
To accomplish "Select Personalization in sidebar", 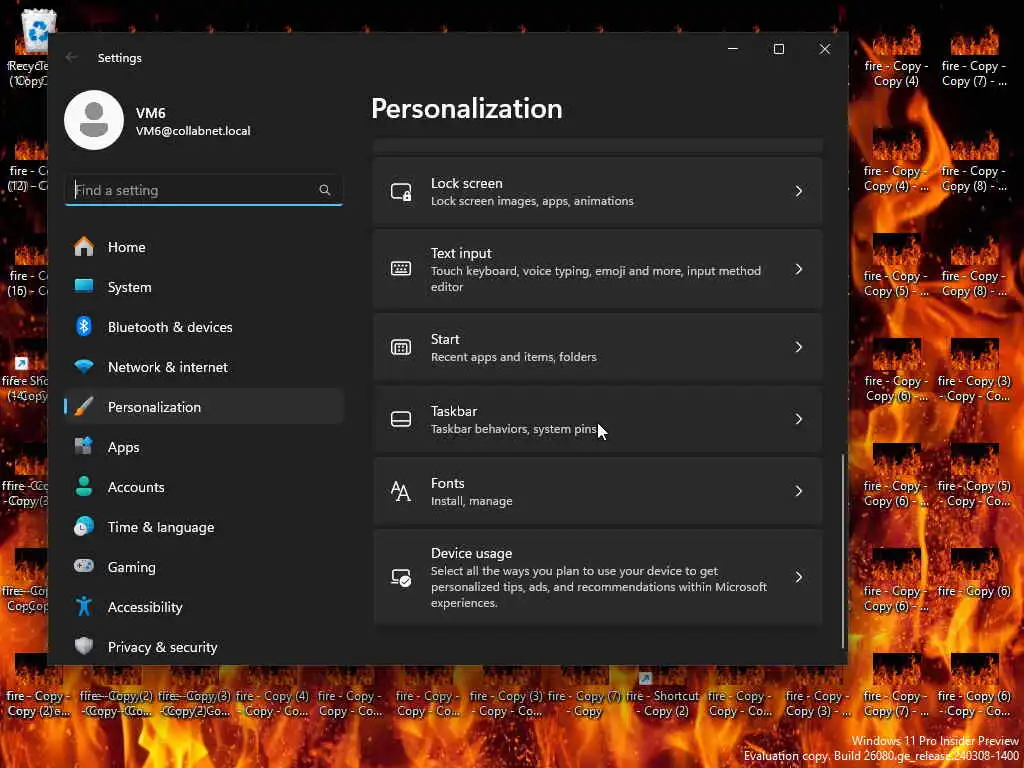I will coord(204,407).
